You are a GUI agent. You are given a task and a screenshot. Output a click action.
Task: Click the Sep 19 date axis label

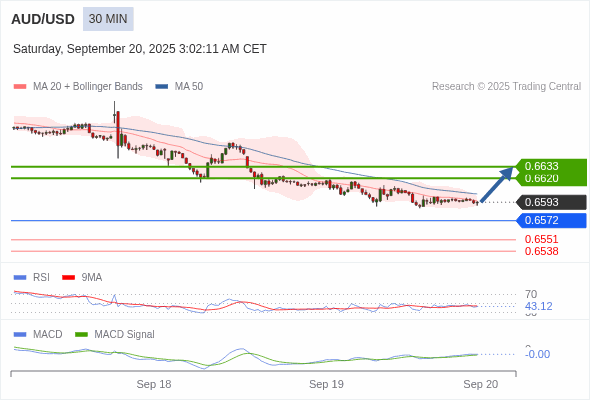click(326, 384)
